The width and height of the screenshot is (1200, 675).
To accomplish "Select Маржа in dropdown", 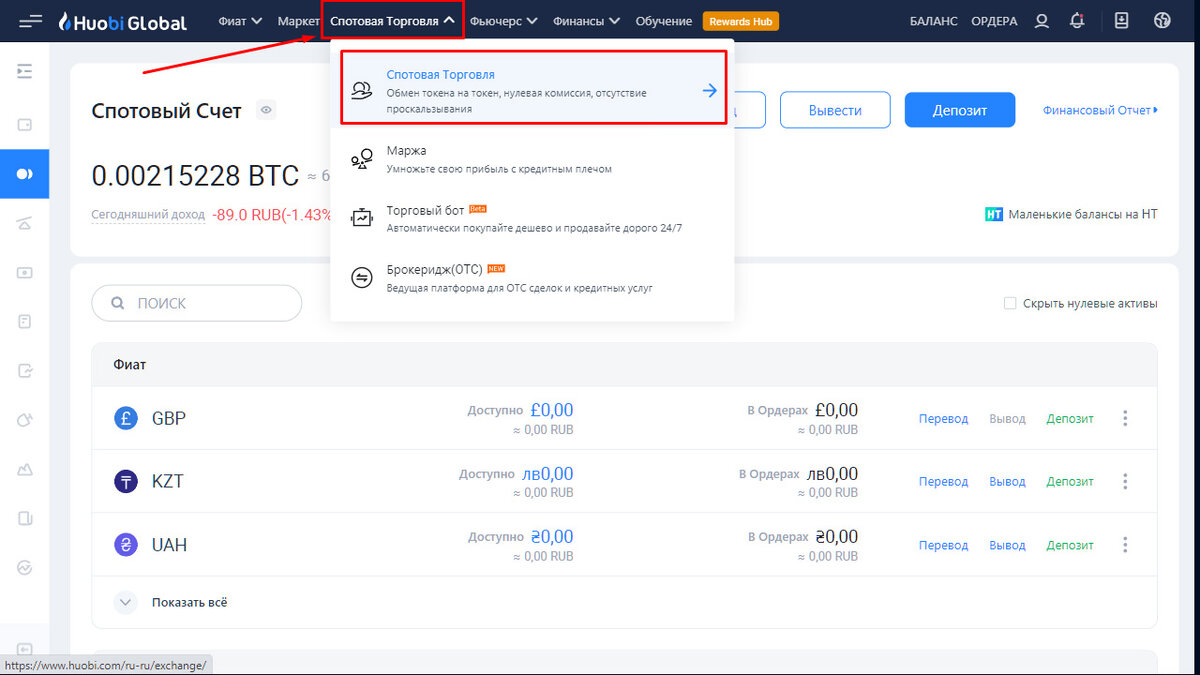I will [533, 160].
